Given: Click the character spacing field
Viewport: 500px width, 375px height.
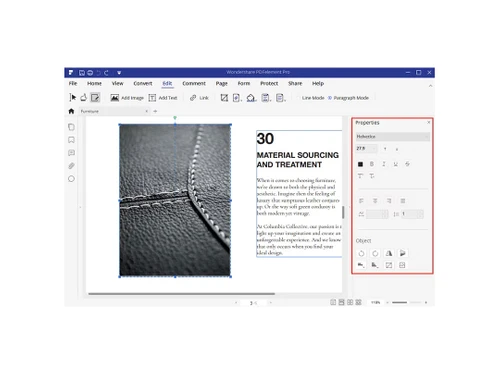Looking at the screenshot, I should [x=377, y=214].
